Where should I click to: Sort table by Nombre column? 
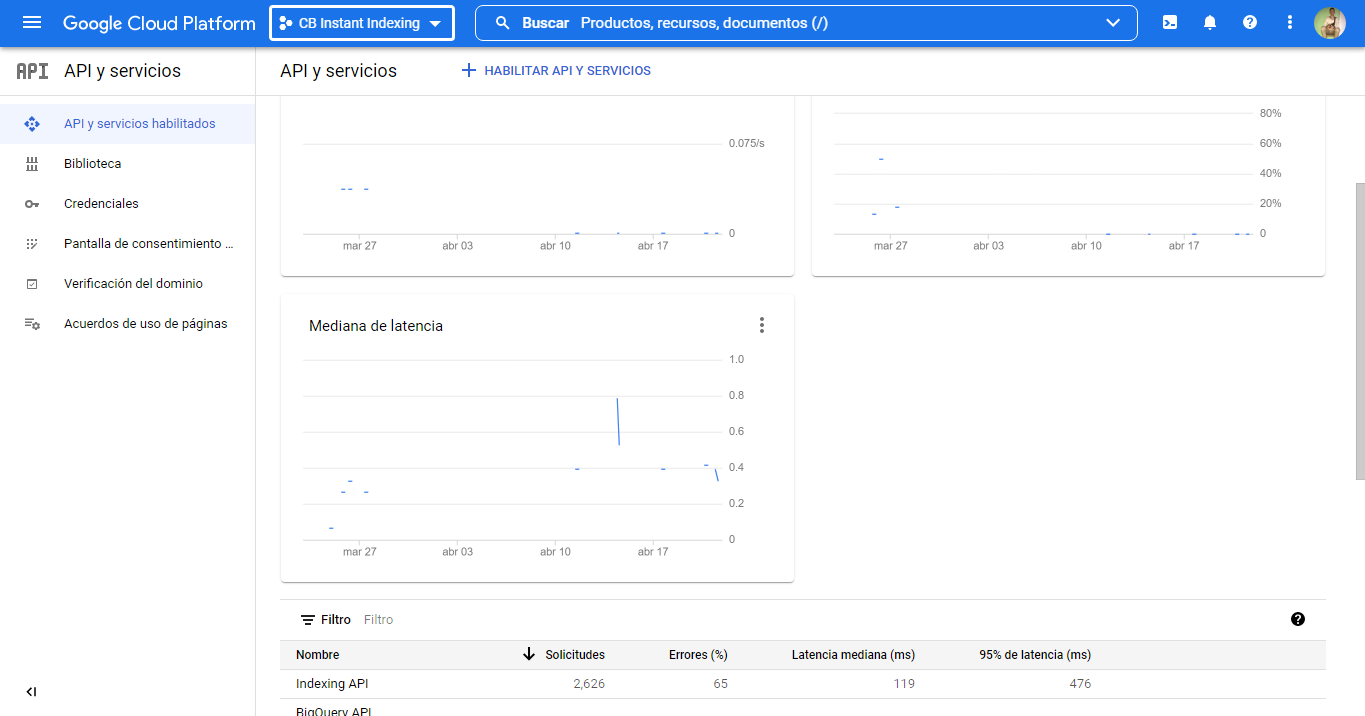[x=317, y=655]
